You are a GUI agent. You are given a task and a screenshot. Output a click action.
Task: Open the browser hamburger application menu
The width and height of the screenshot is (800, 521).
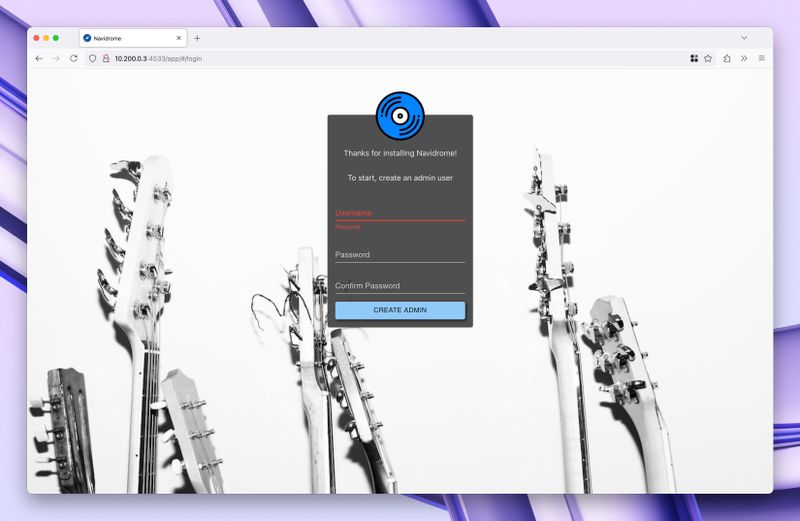click(761, 58)
